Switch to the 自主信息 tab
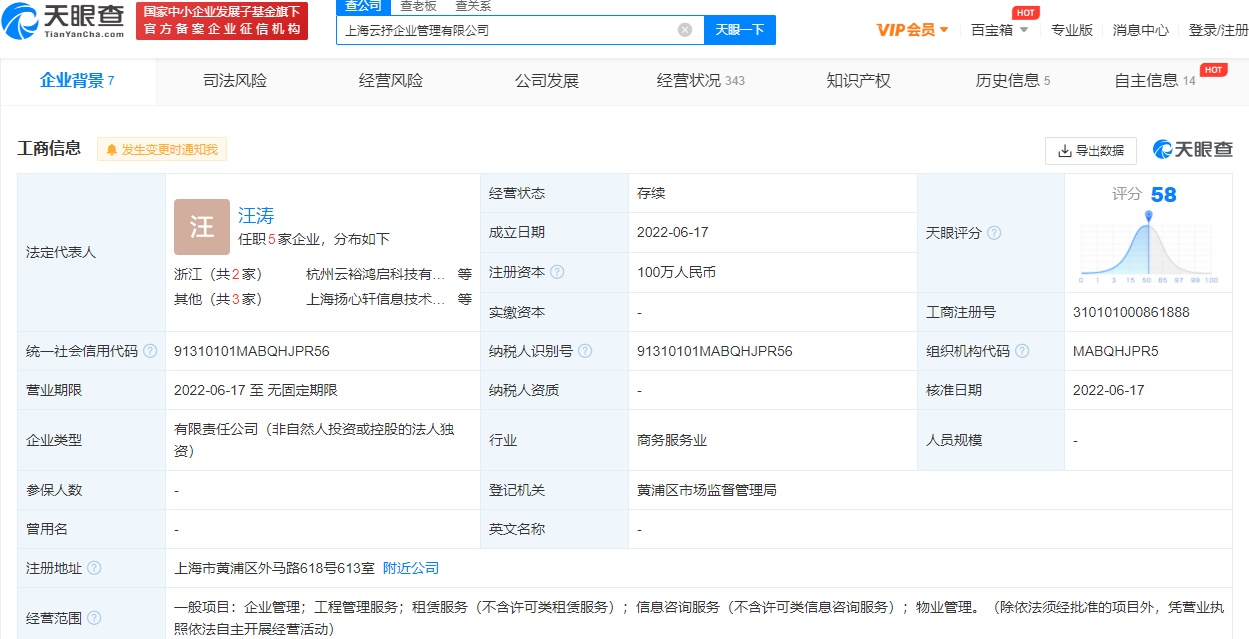The width and height of the screenshot is (1249, 639). tap(1155, 81)
